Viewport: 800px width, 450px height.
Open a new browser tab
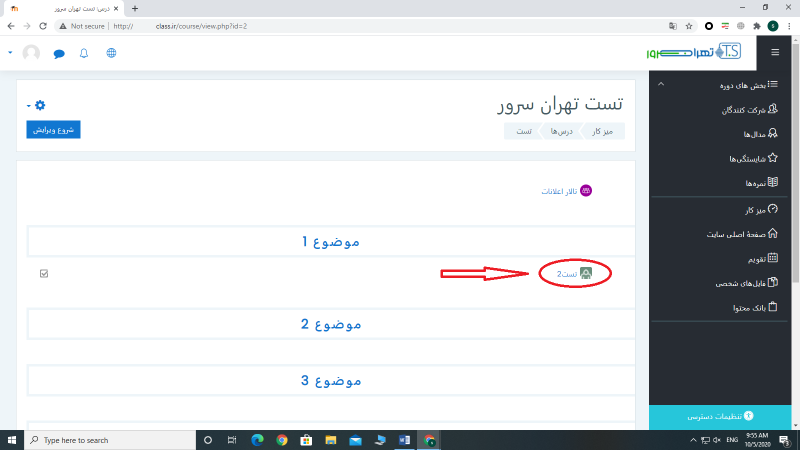tap(135, 8)
